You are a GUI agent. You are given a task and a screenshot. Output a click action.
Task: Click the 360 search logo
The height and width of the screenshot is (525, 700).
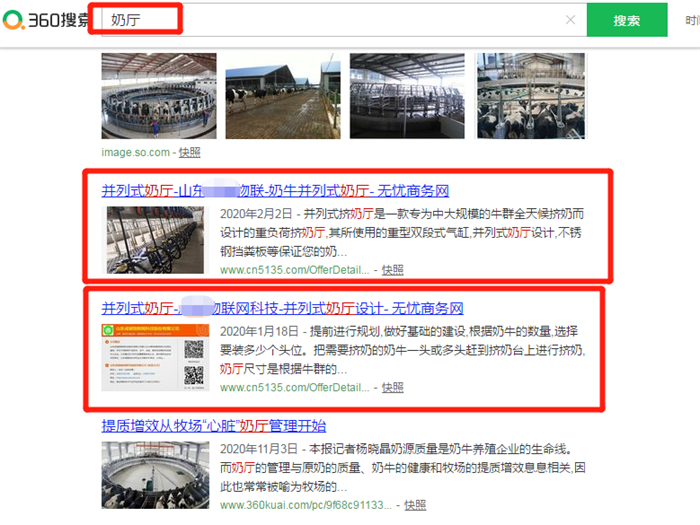[46, 20]
